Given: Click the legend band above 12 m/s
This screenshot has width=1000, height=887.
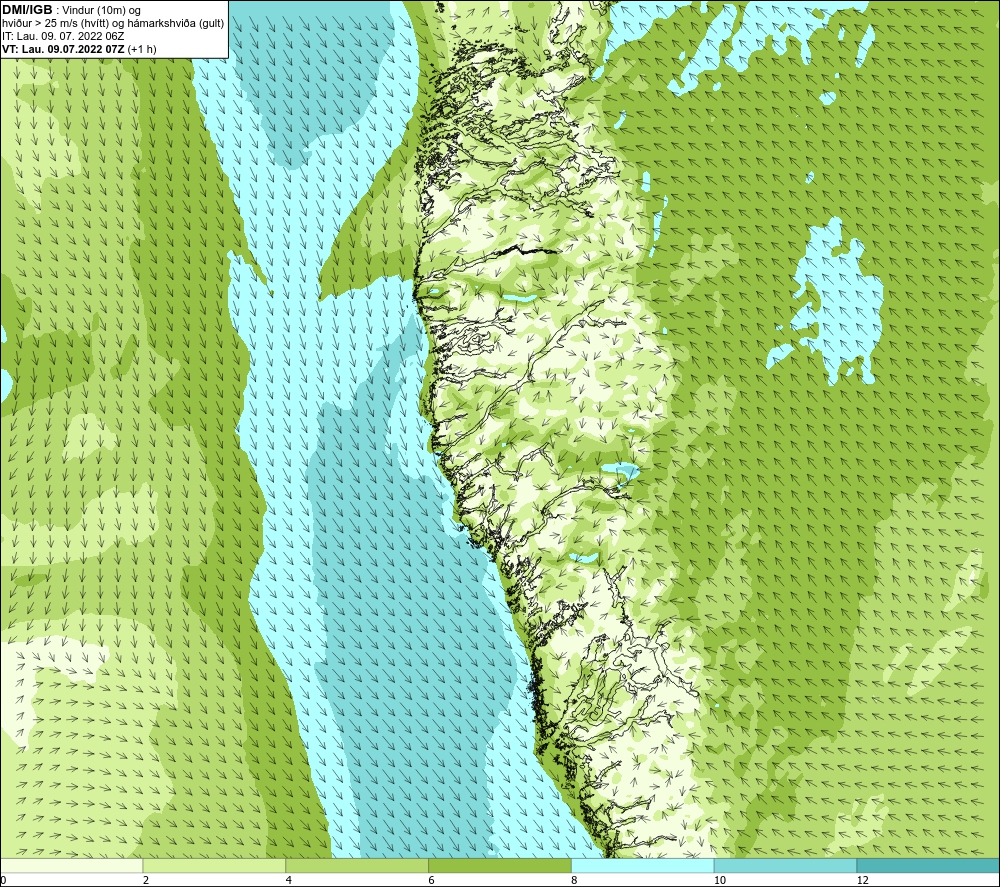Looking at the screenshot, I should point(929,865).
